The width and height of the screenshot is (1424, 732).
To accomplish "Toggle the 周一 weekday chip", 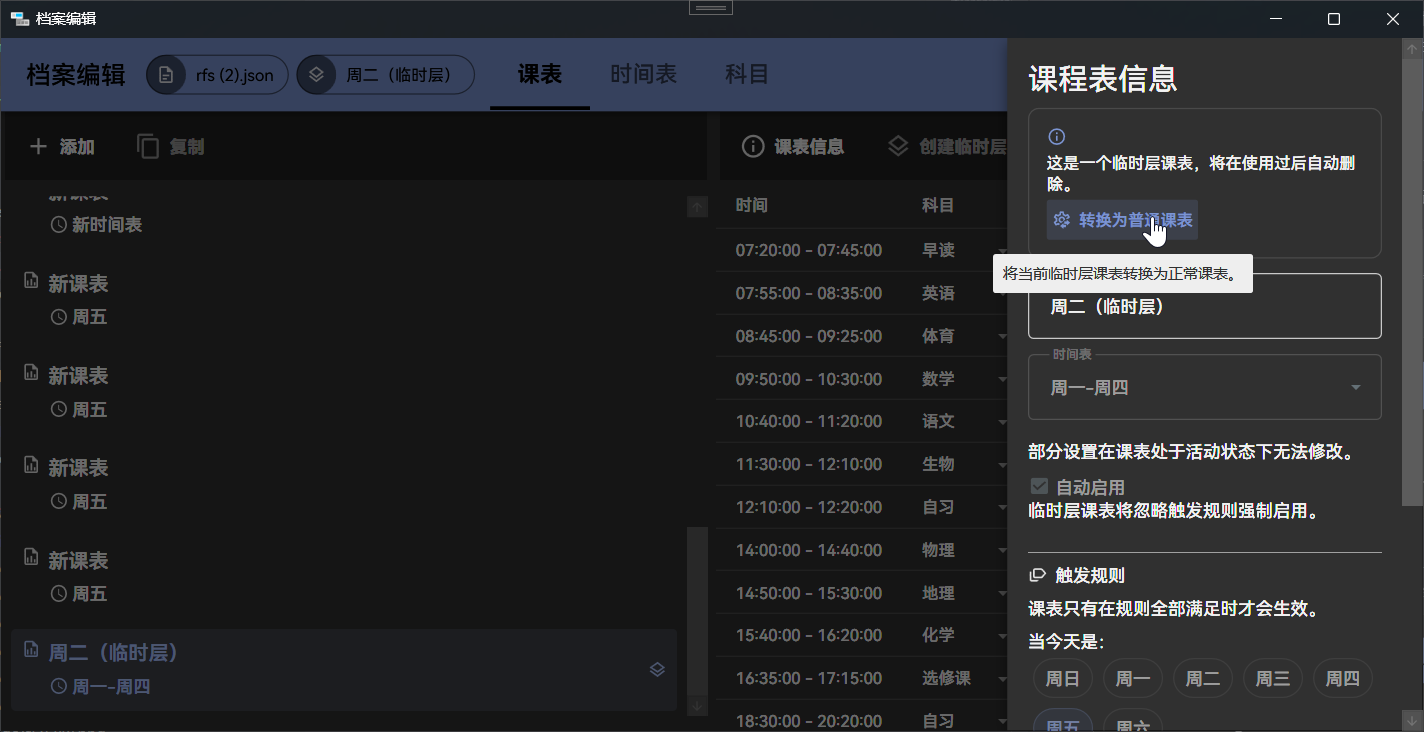I will 1132,679.
